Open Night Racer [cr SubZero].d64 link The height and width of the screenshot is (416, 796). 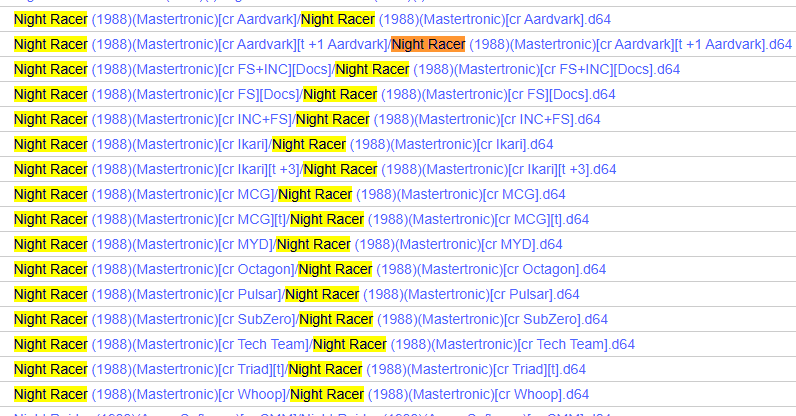click(311, 319)
